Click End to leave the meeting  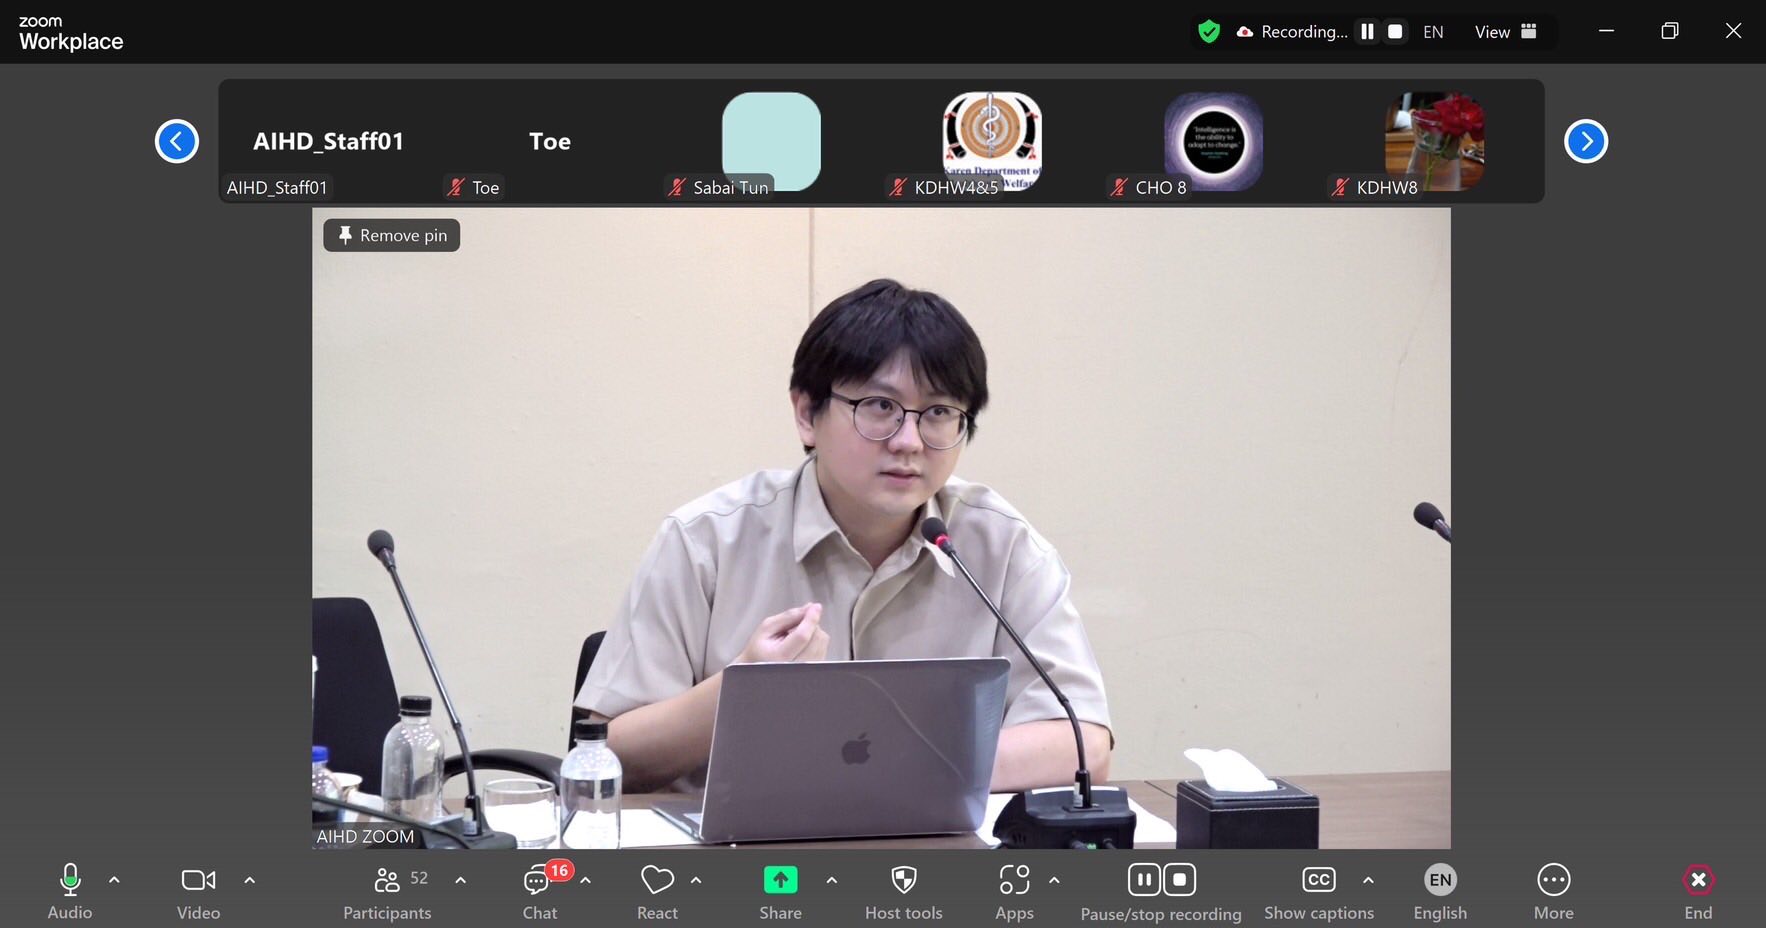tap(1697, 880)
